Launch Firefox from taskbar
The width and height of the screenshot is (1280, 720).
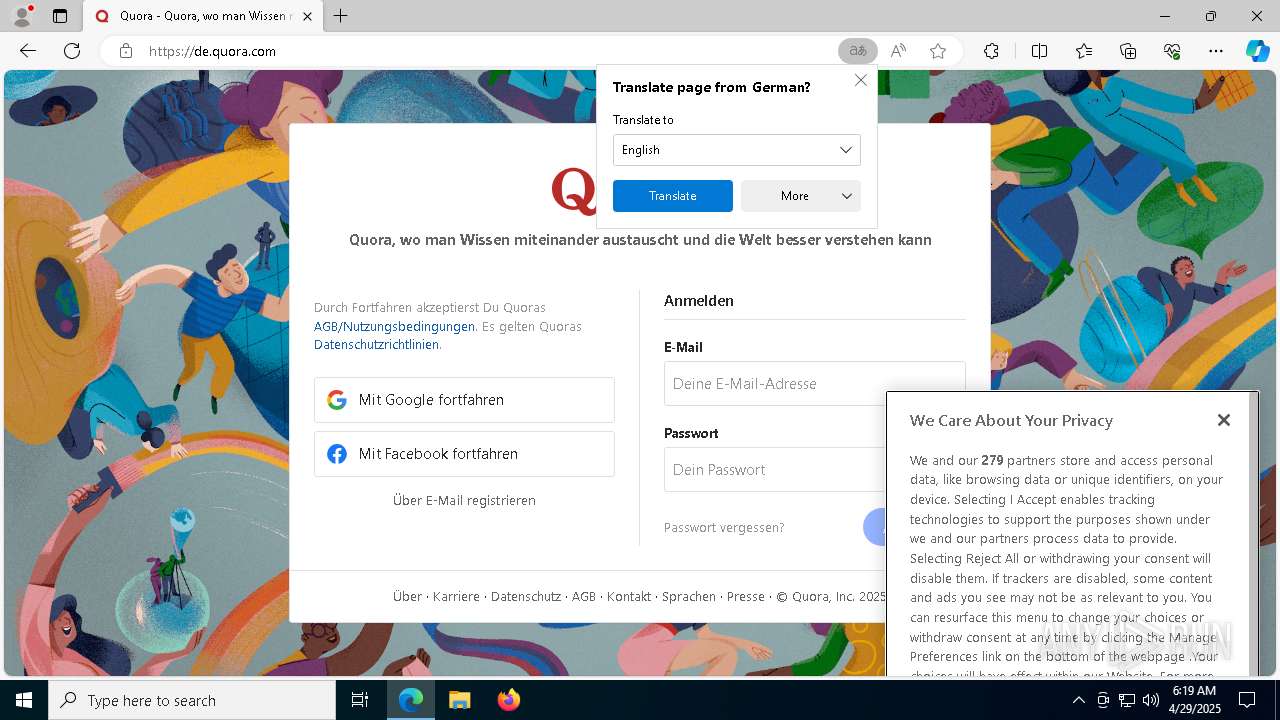coord(508,700)
